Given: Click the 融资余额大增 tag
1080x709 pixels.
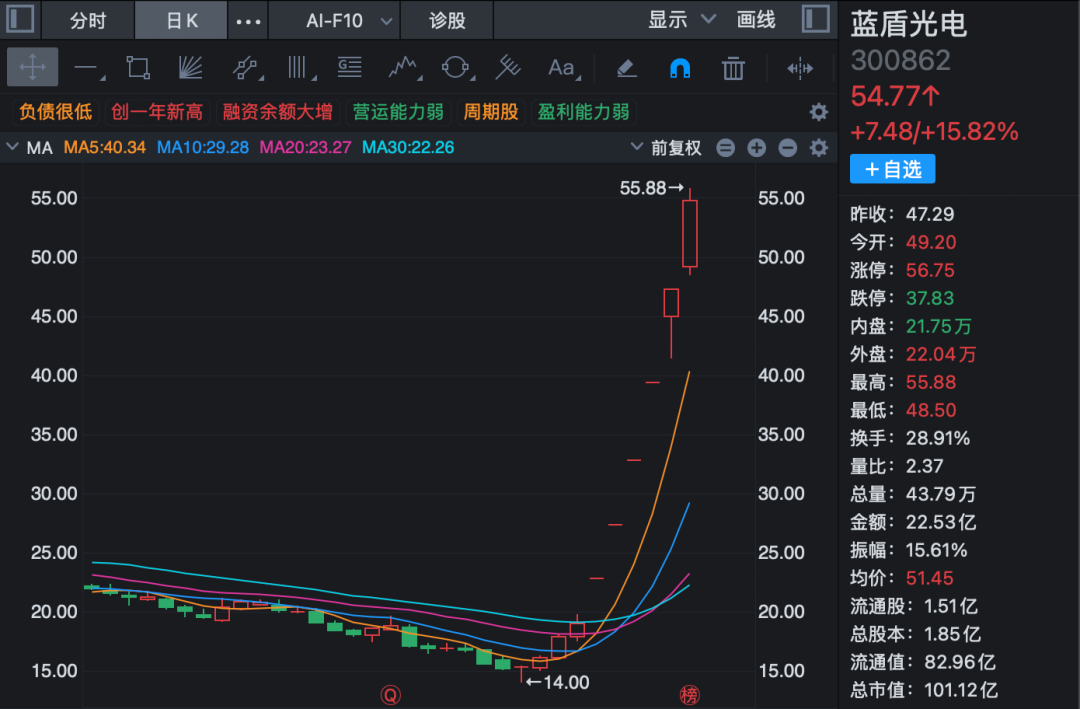Looking at the screenshot, I should [278, 112].
